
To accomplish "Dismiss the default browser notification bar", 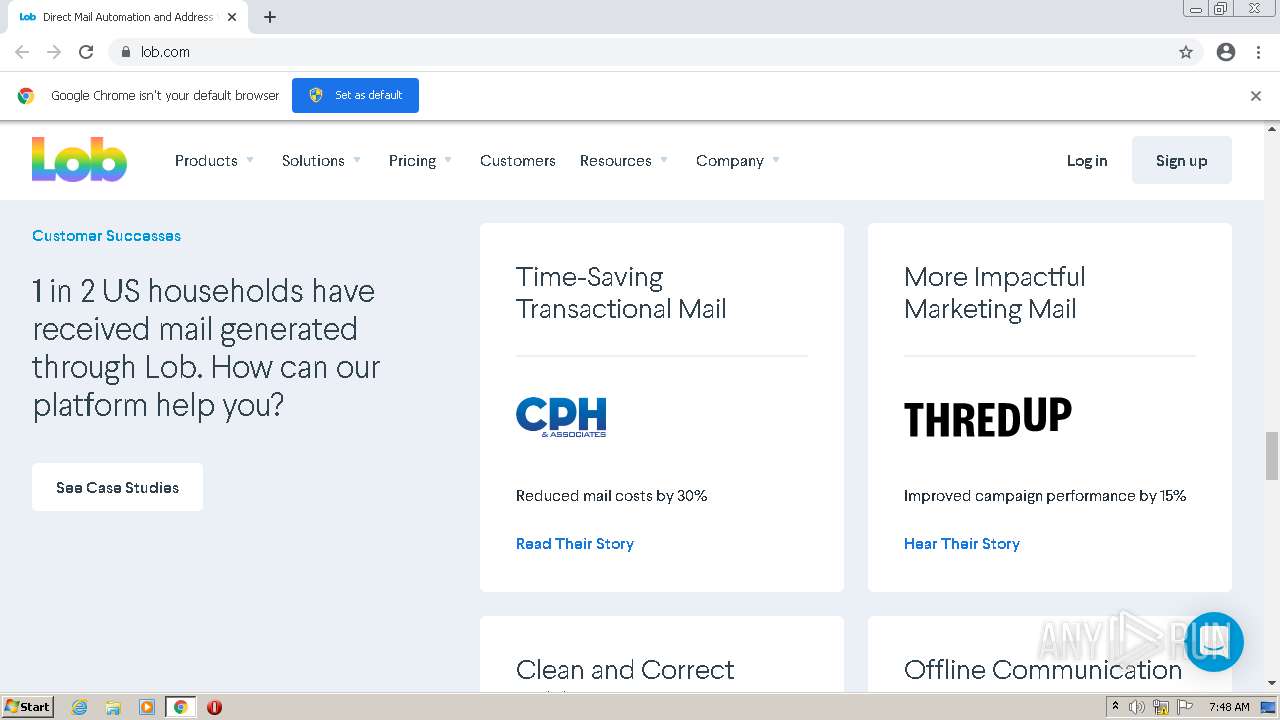I will [x=1256, y=96].
